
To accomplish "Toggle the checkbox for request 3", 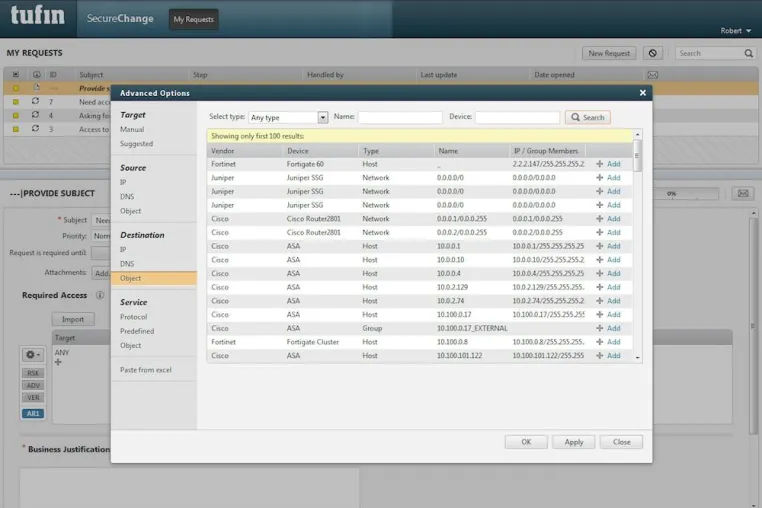I will click(16, 129).
